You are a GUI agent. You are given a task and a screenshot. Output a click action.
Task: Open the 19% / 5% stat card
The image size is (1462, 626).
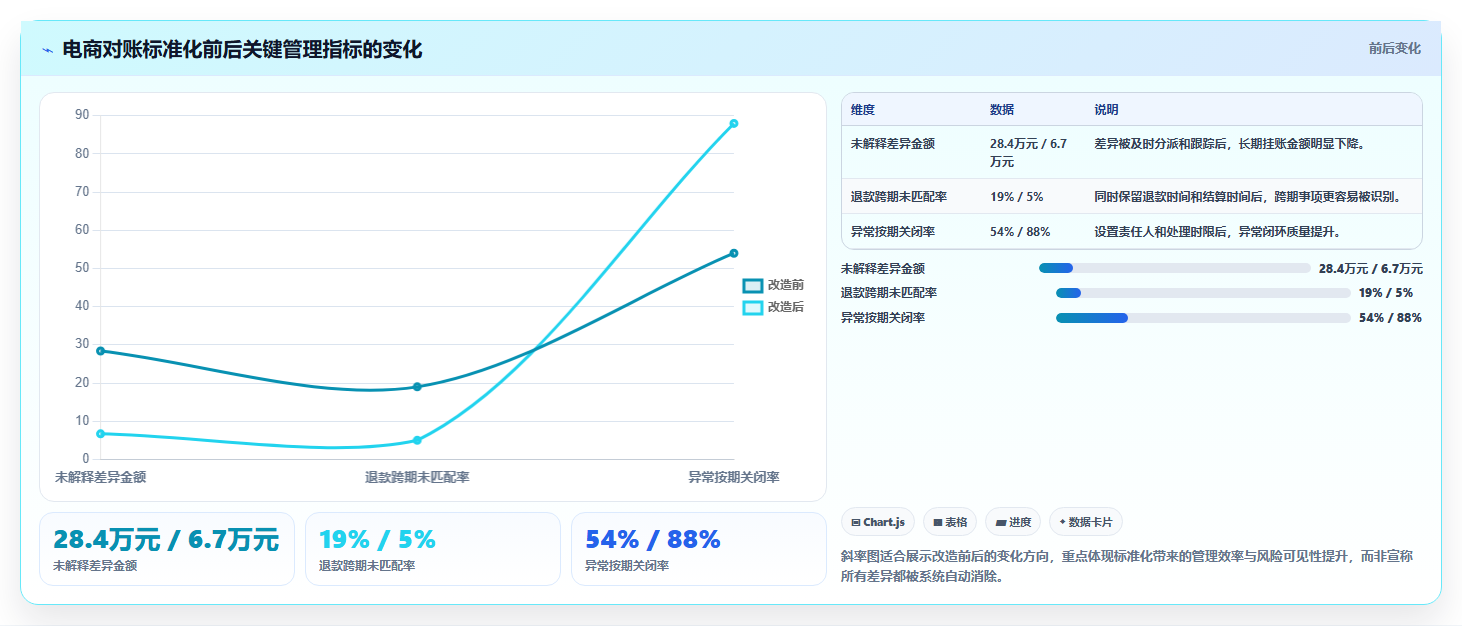(x=433, y=549)
